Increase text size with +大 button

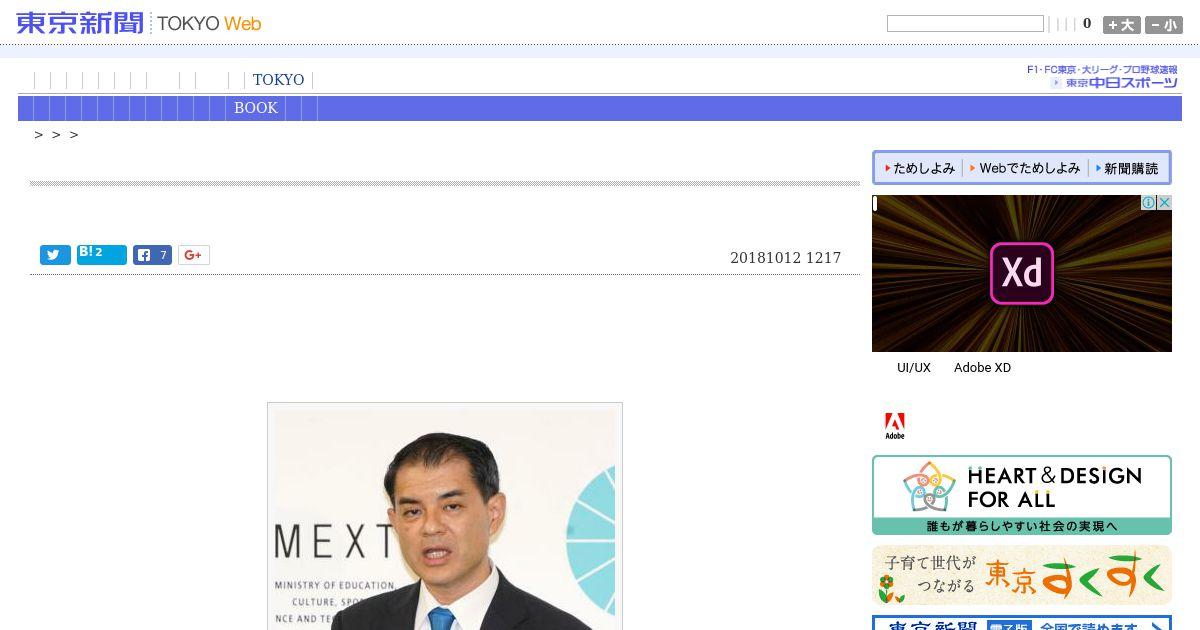click(x=1122, y=25)
